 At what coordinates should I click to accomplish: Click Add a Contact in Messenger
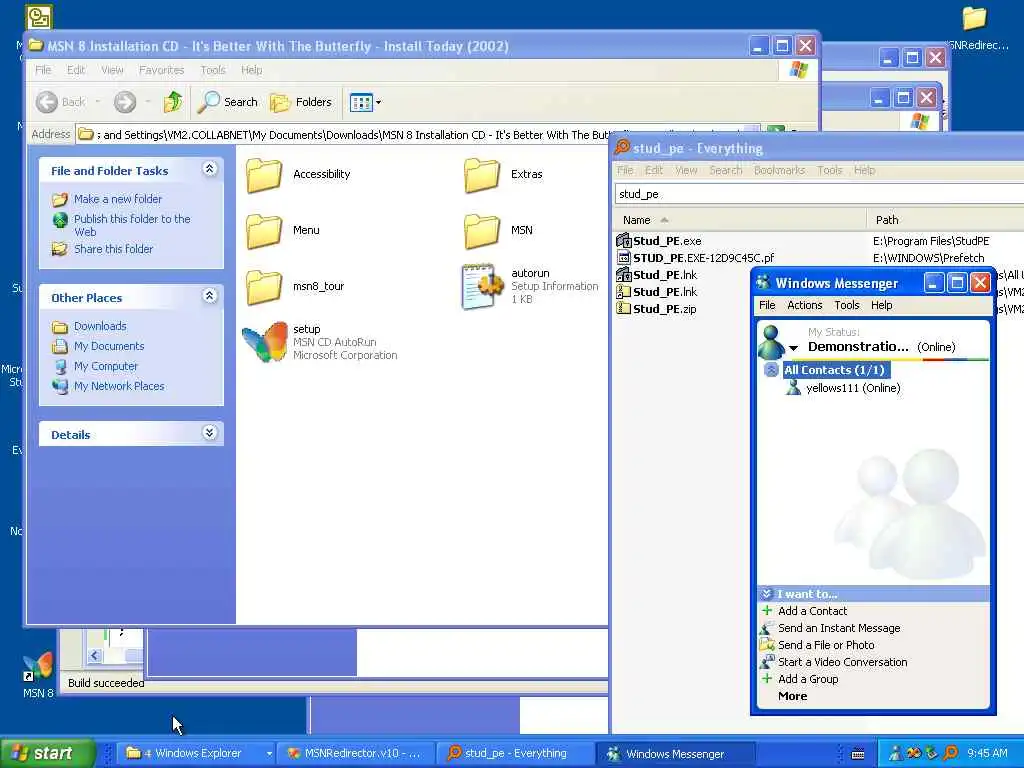pos(812,611)
